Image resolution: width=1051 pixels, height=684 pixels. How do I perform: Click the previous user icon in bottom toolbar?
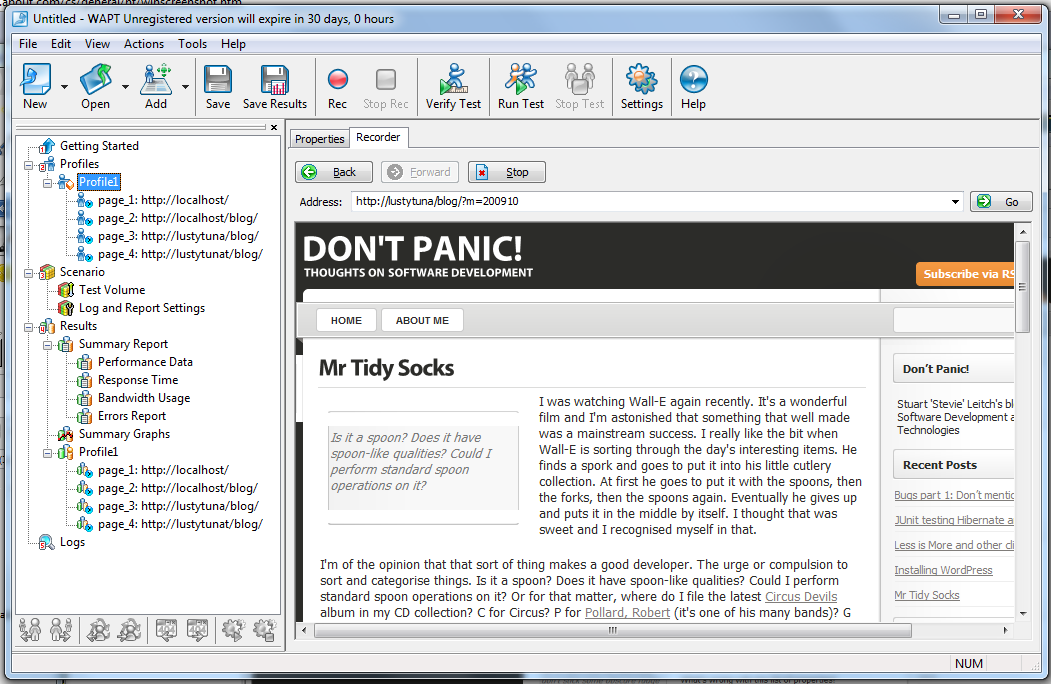(30, 630)
